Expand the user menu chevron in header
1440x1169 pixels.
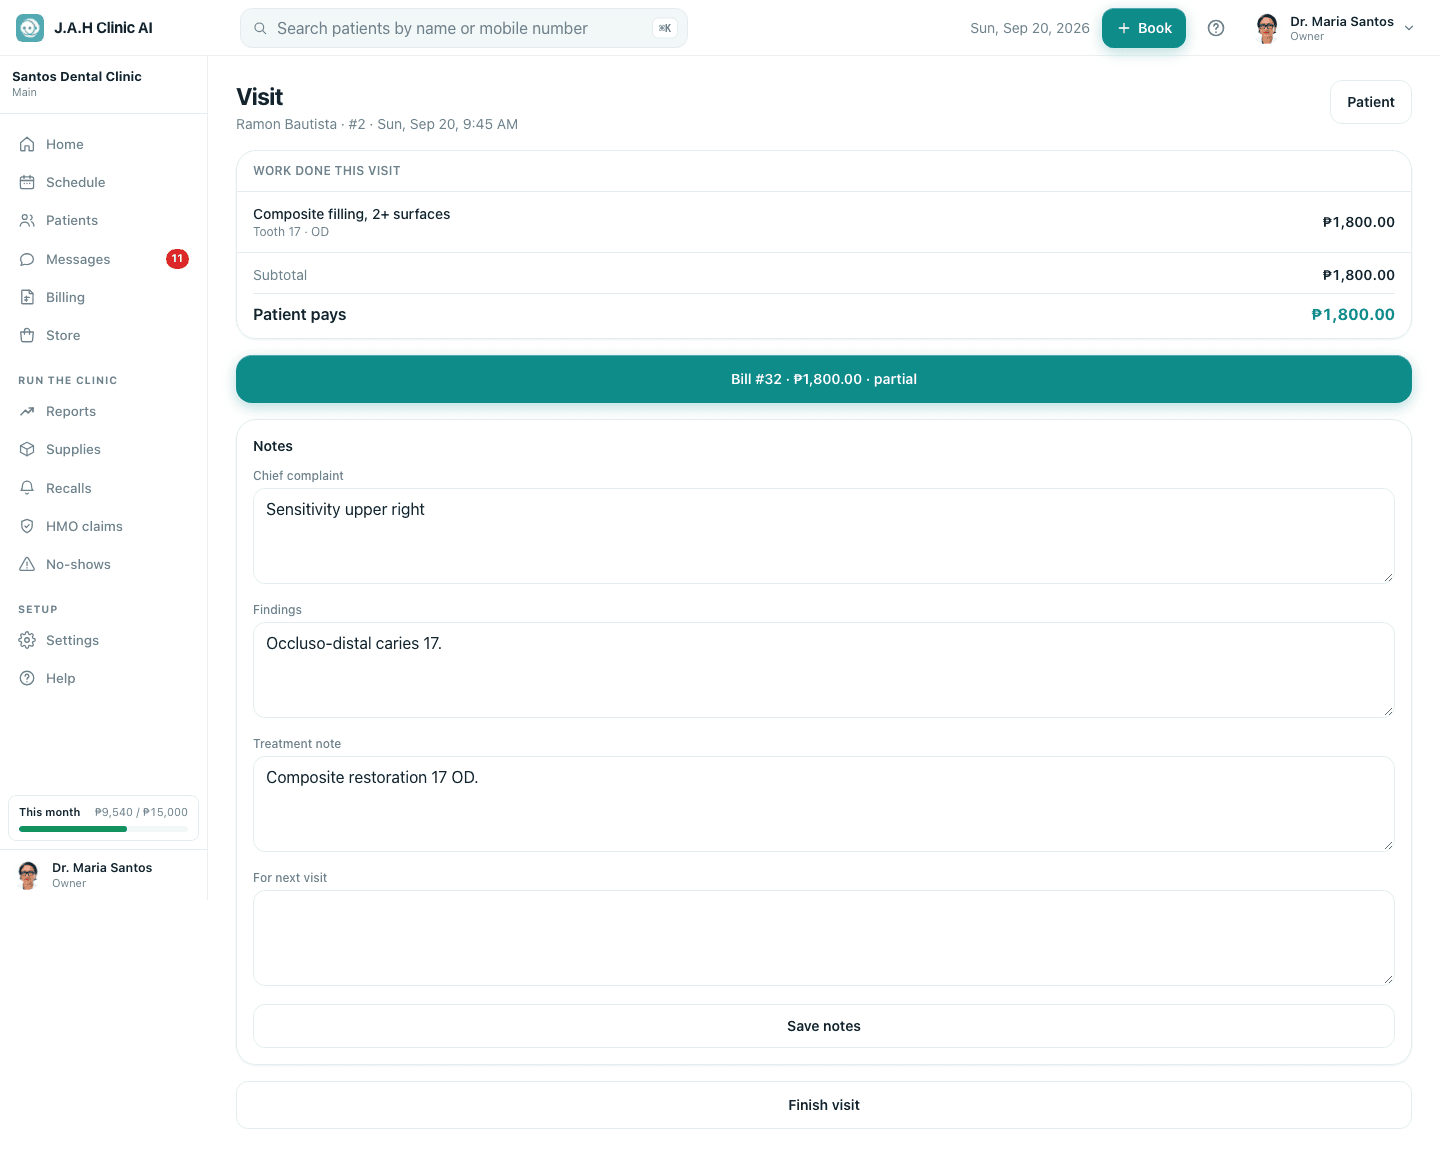pyautogui.click(x=1409, y=28)
